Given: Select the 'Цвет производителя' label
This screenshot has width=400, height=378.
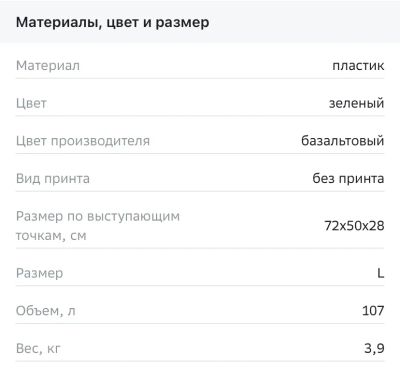Looking at the screenshot, I should click(83, 141).
